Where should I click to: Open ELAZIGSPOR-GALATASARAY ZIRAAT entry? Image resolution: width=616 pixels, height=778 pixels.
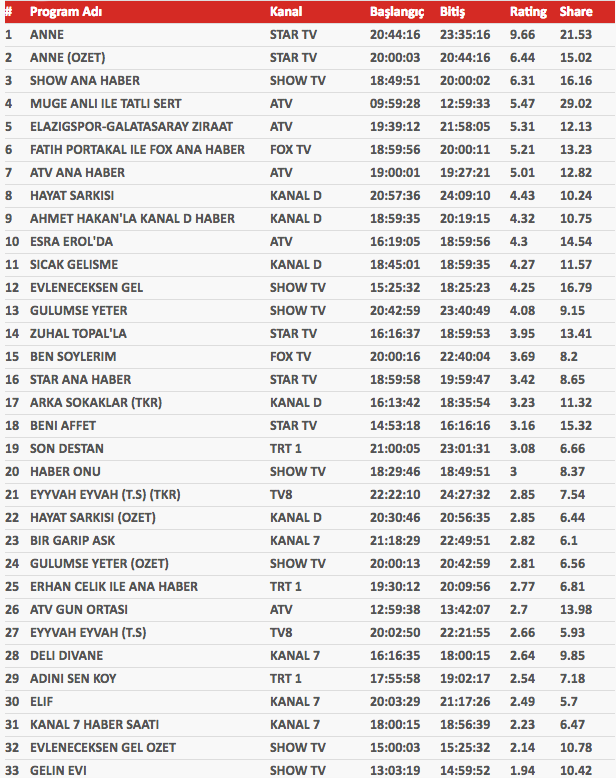pos(120,126)
